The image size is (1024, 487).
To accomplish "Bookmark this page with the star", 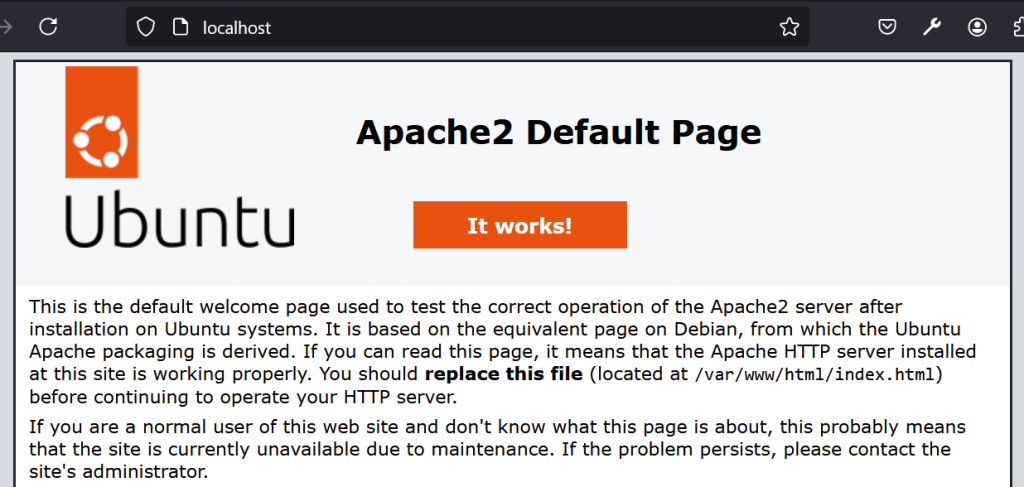I will coord(789,27).
